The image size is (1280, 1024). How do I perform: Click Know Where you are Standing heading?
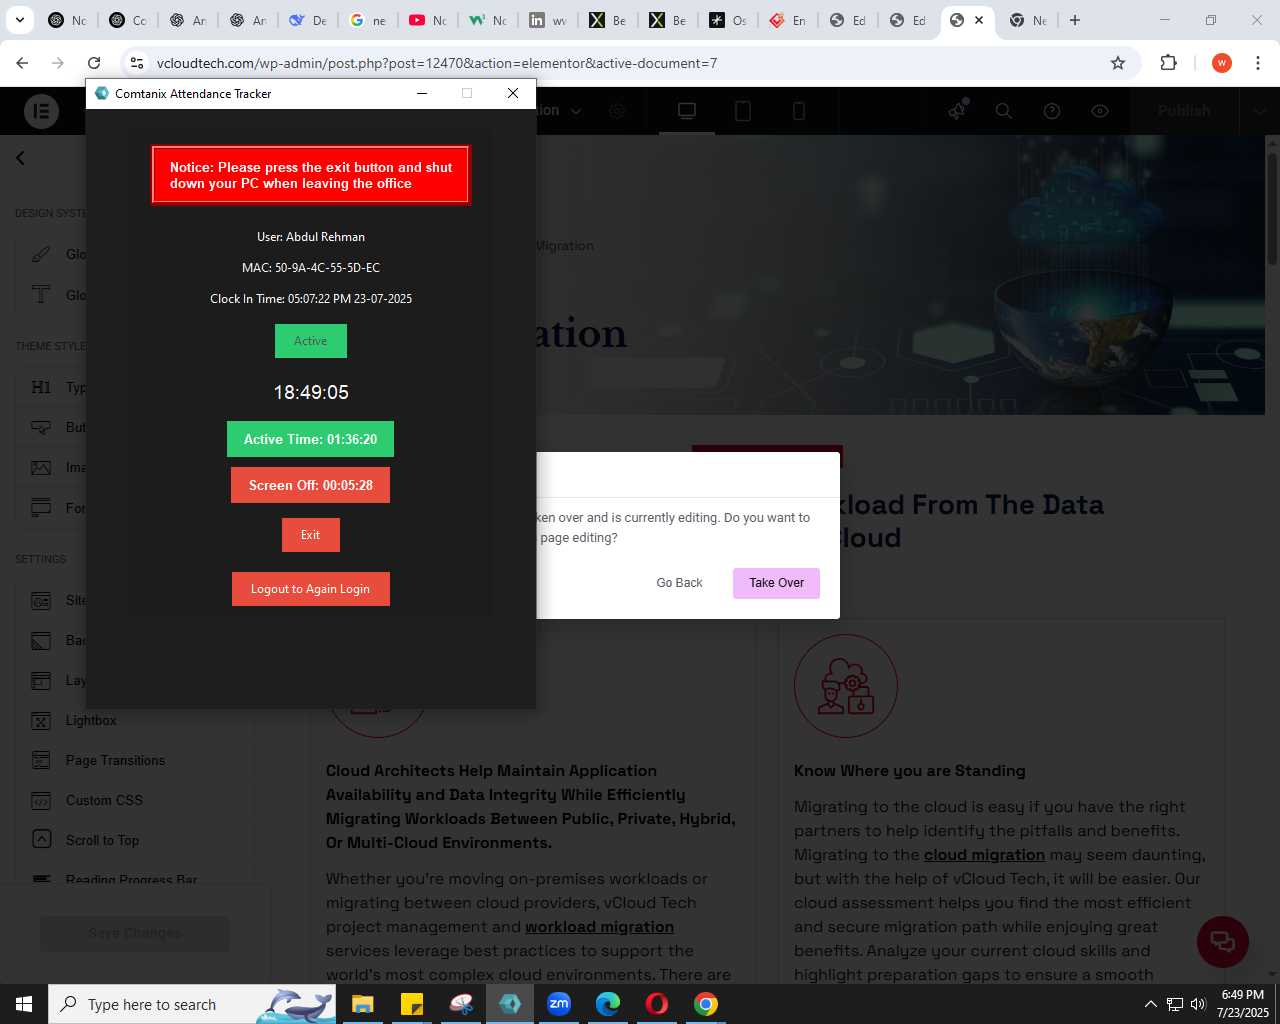910,771
